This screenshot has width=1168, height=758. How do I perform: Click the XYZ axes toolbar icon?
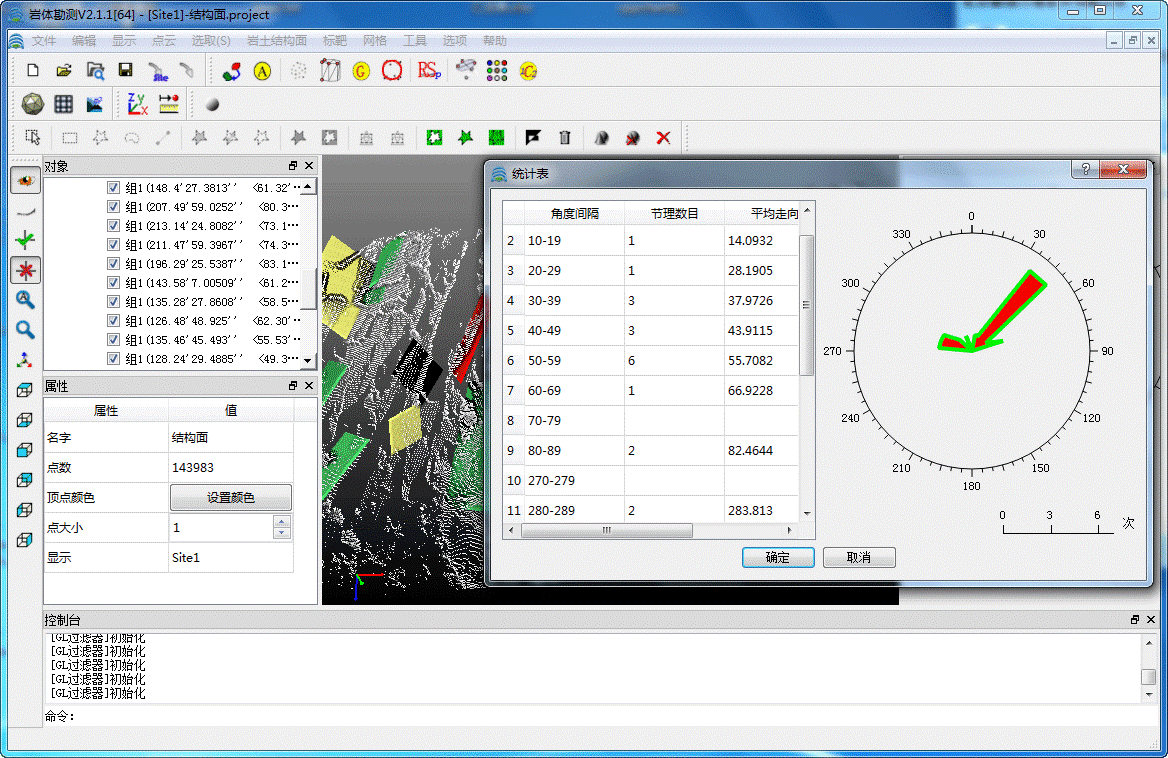(137, 104)
